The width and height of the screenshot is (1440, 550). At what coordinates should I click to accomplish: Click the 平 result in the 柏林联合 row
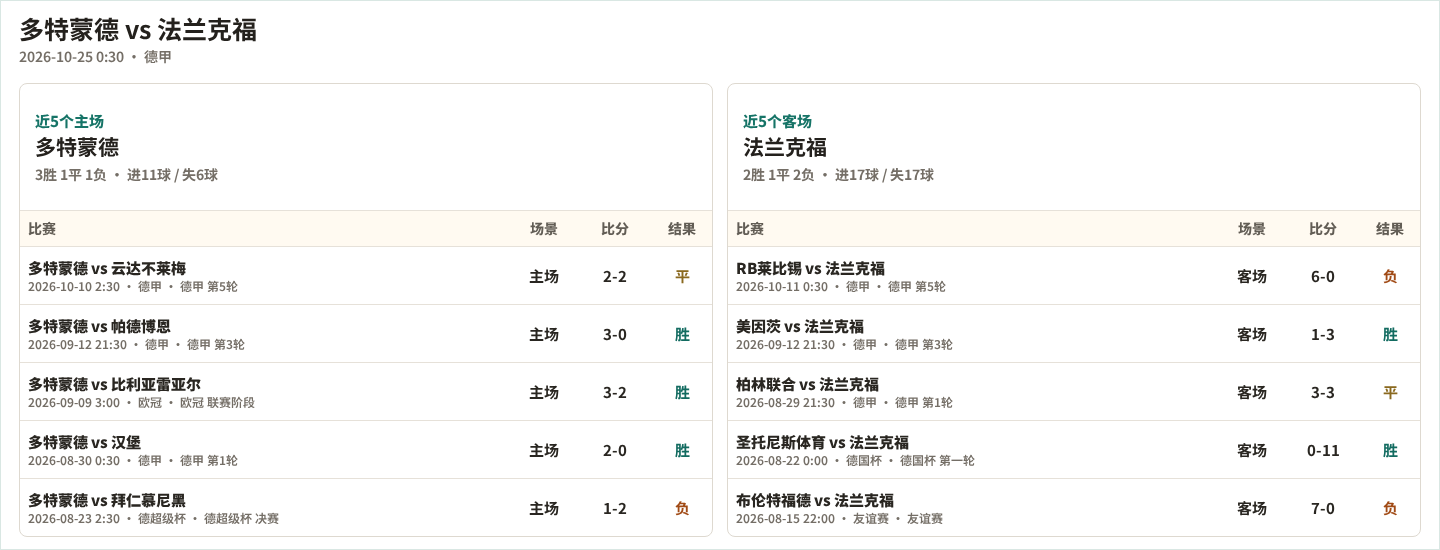pyautogui.click(x=1390, y=392)
